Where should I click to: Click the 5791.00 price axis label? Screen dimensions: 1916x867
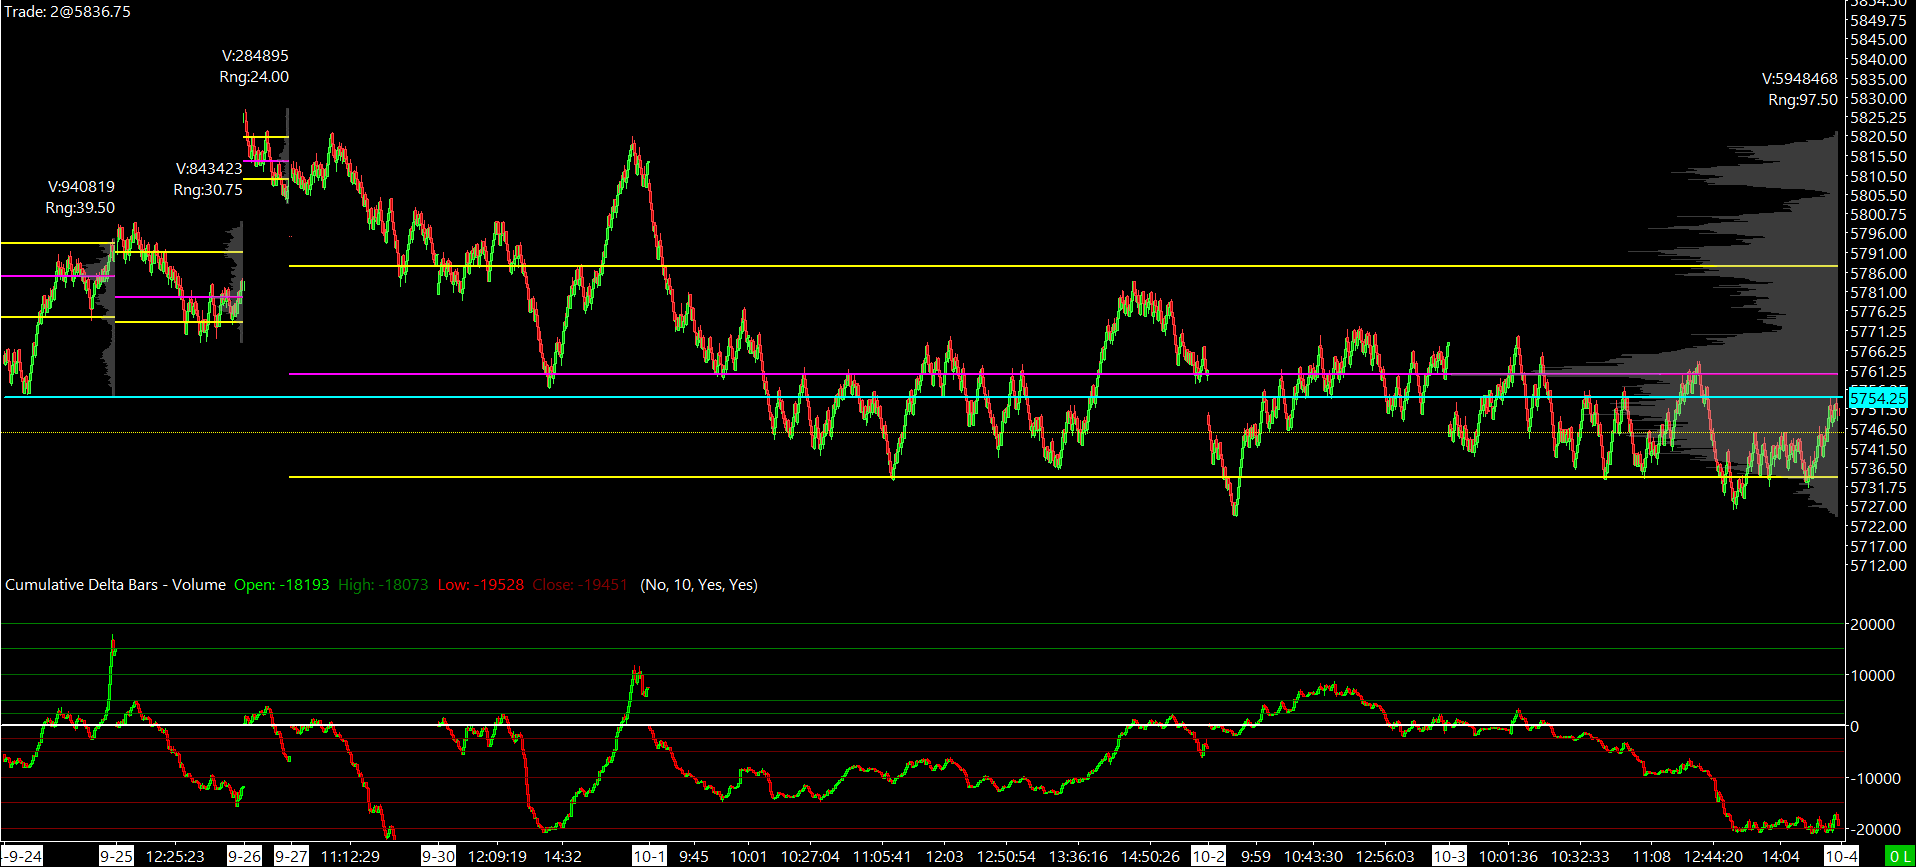pos(1878,254)
